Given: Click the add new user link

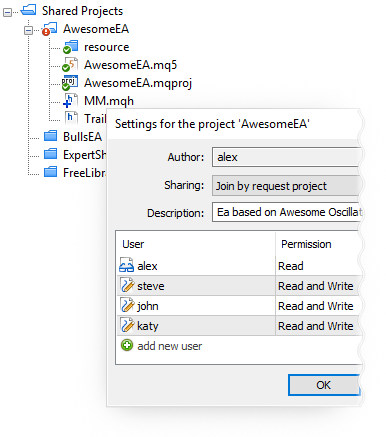Looking at the screenshot, I should click(x=170, y=346).
